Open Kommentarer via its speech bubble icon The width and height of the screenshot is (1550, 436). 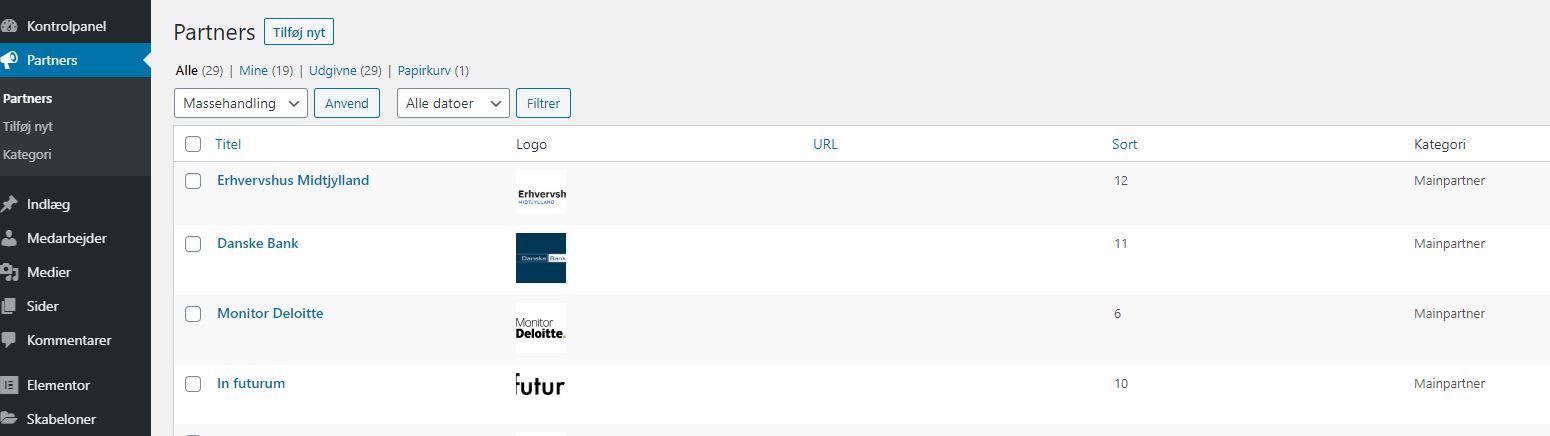[x=9, y=340]
